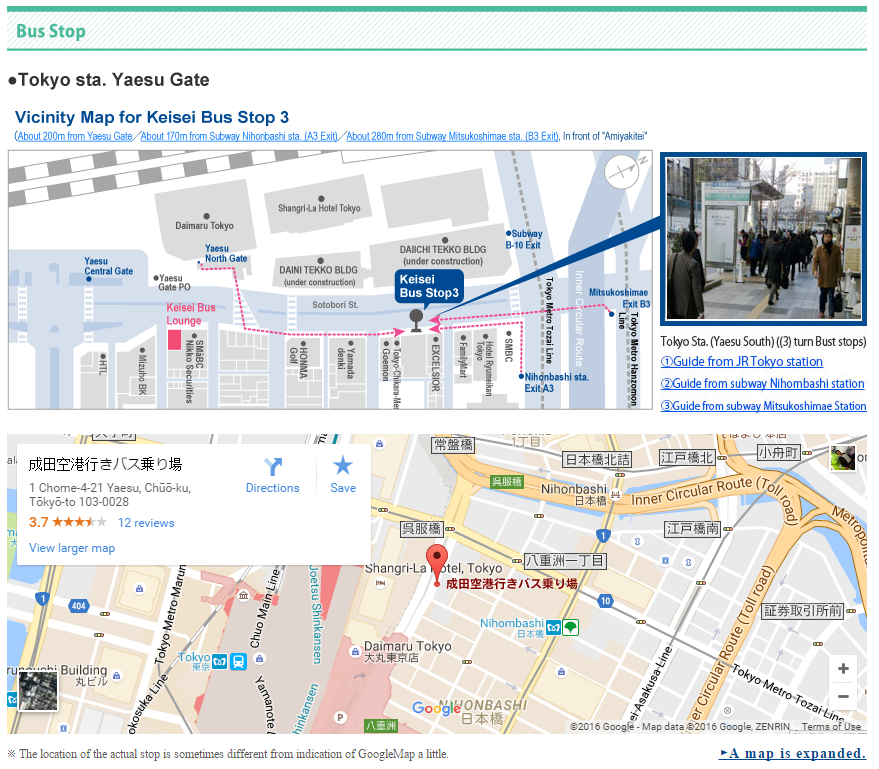Open Guide from JR Tokyo station link
Screen dimensions: 879x769
(742, 362)
